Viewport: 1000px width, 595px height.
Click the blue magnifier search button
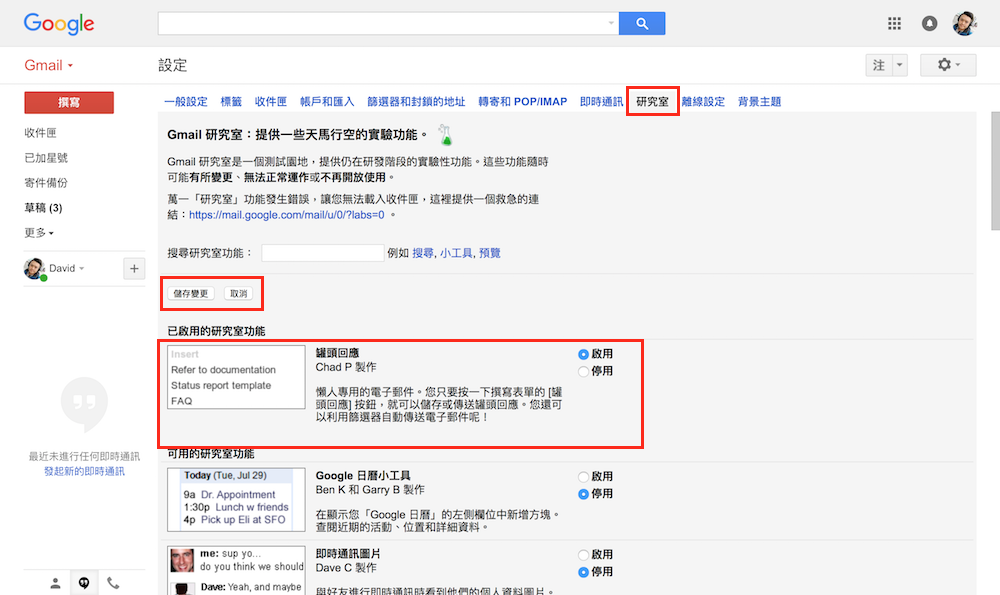tap(642, 23)
